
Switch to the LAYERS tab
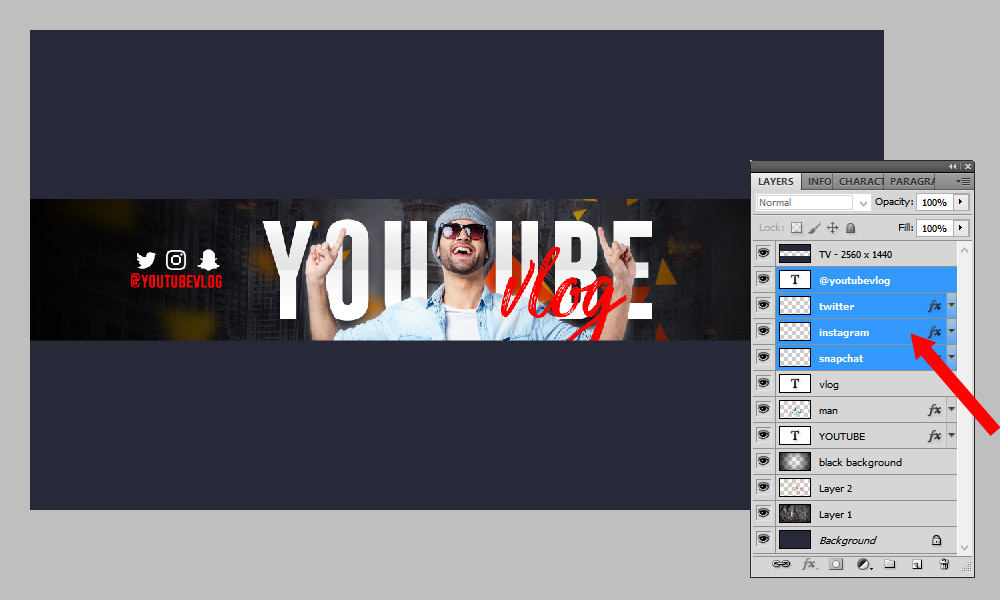(776, 182)
